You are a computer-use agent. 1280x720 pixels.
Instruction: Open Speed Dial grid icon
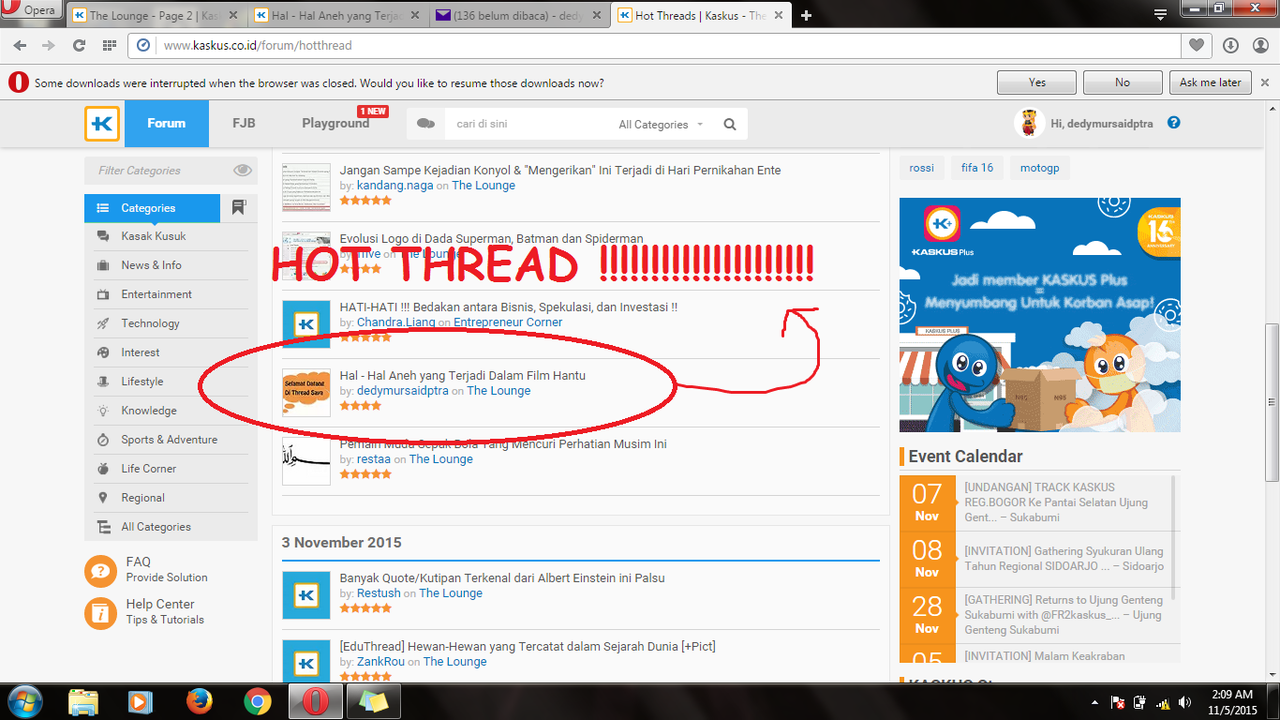tap(108, 46)
